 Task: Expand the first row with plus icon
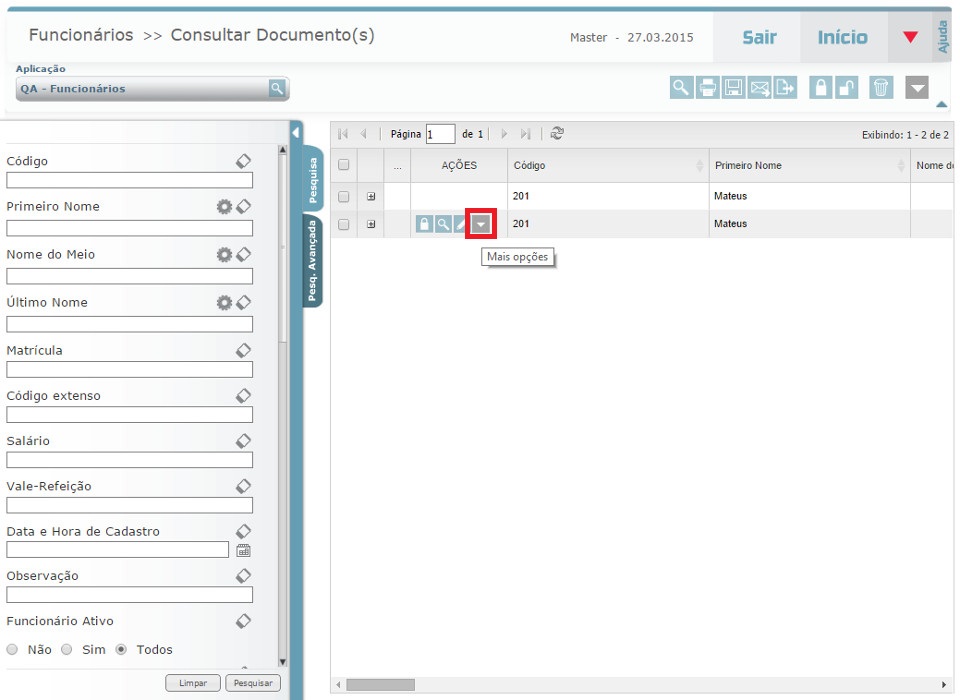[x=371, y=196]
